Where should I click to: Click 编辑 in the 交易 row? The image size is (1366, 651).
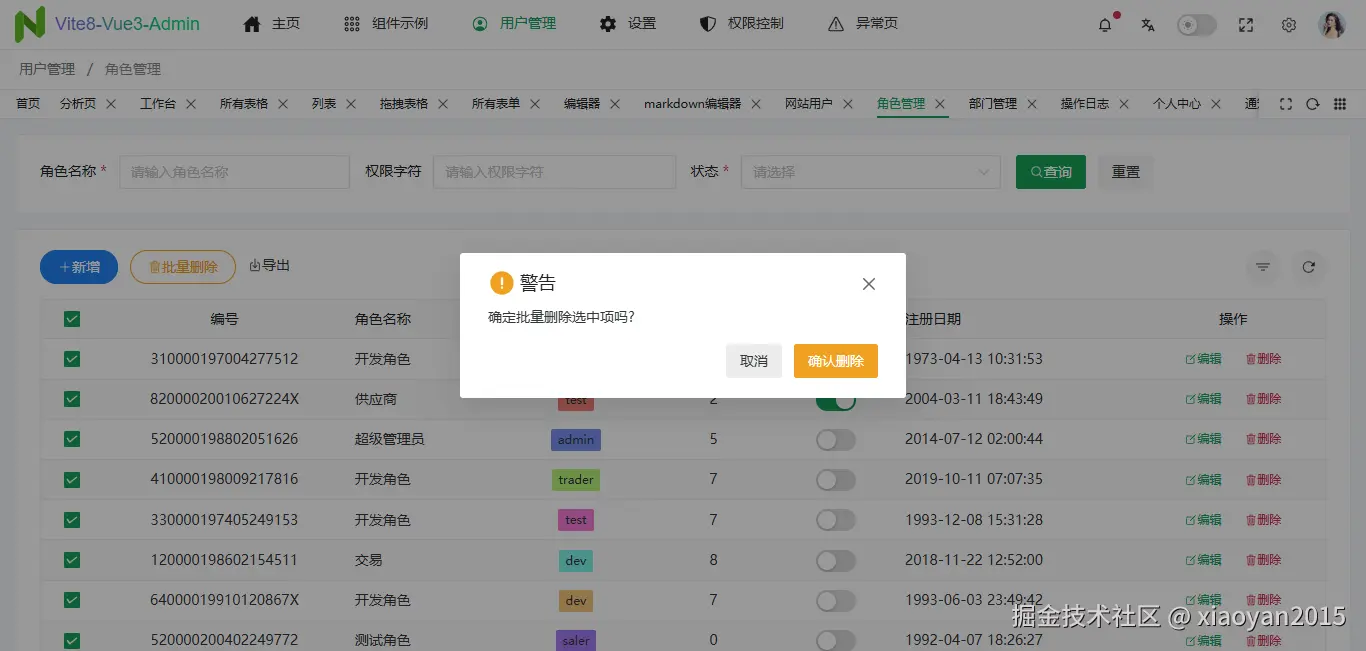[1203, 560]
